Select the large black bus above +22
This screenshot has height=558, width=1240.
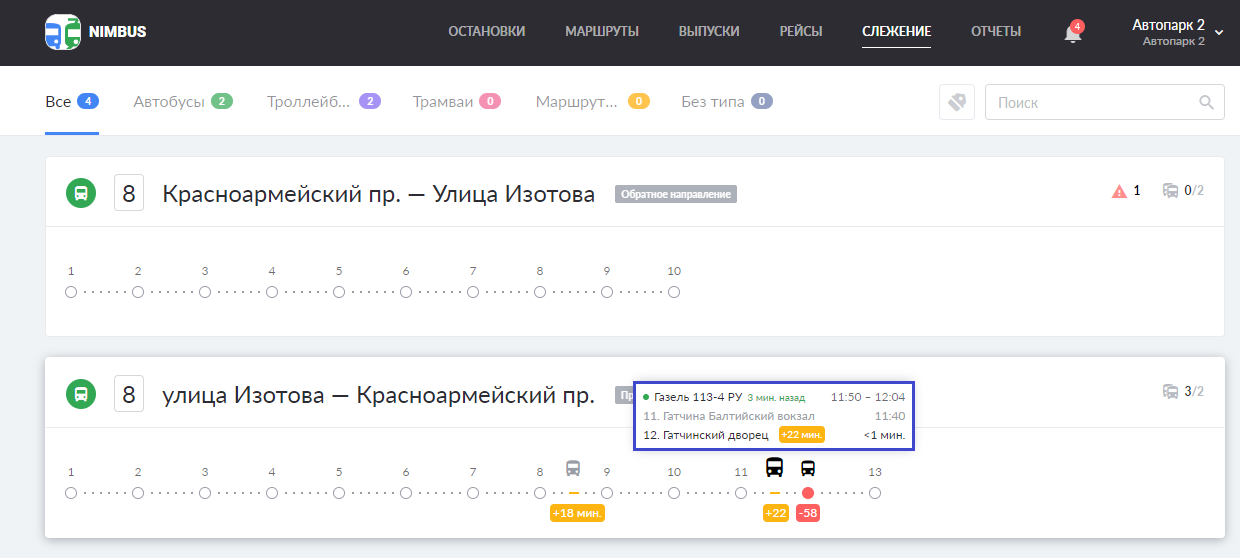point(775,467)
